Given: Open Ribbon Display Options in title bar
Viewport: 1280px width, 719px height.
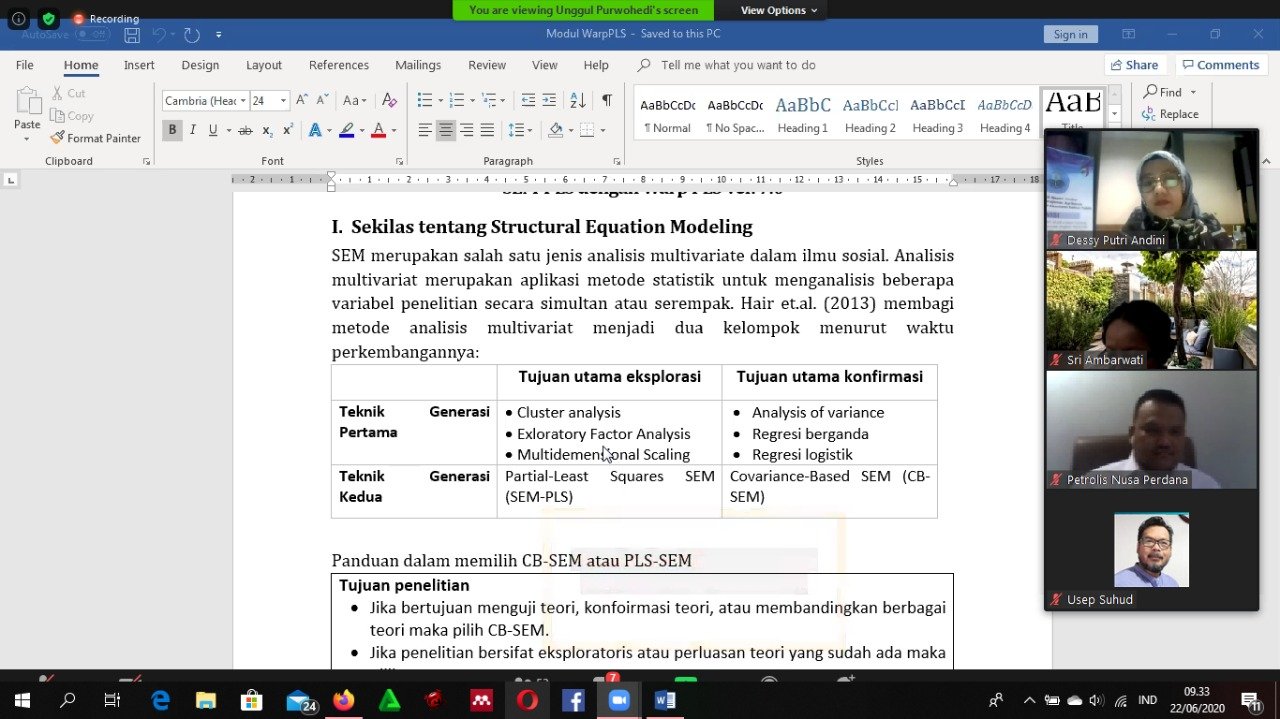Looking at the screenshot, I should (1128, 34).
